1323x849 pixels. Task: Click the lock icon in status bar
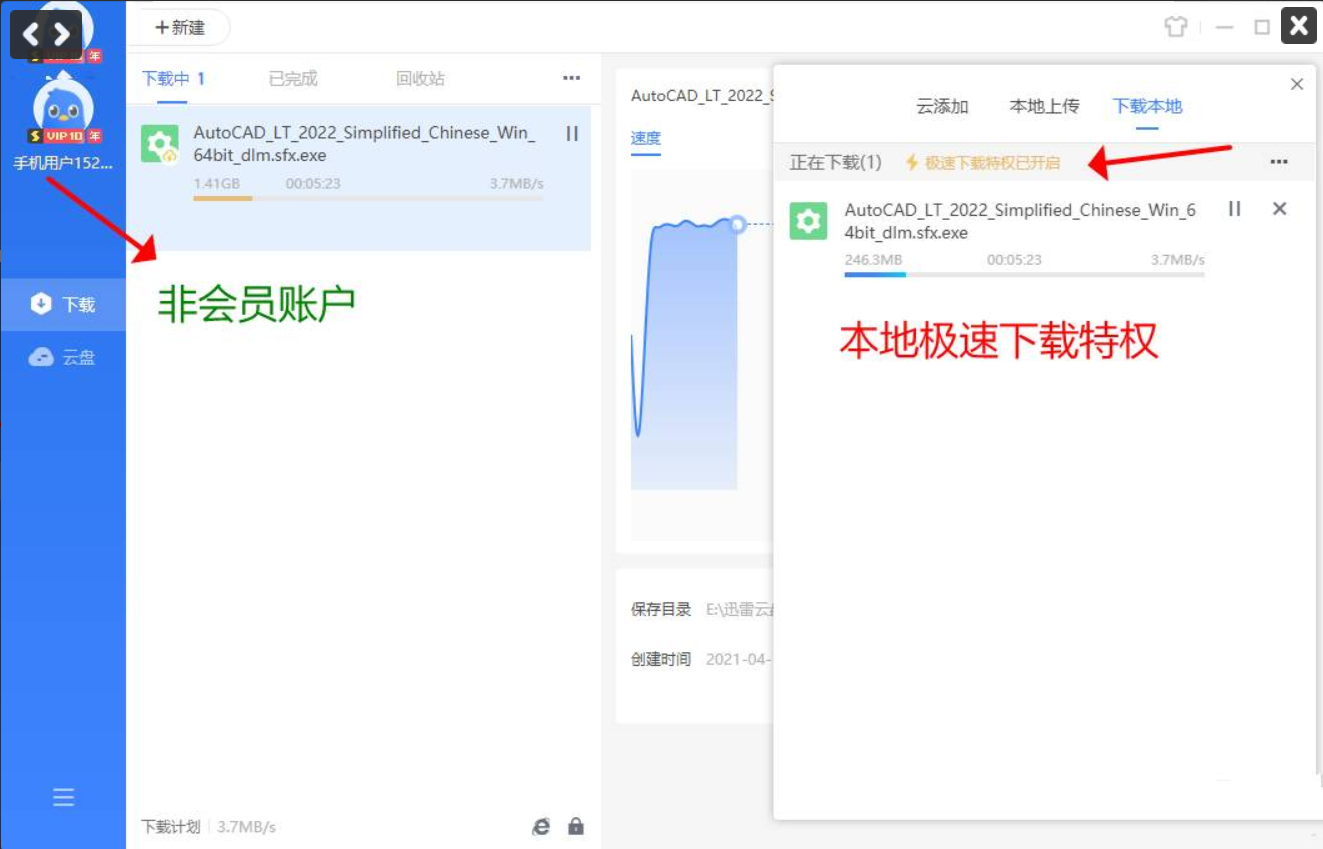click(x=576, y=826)
